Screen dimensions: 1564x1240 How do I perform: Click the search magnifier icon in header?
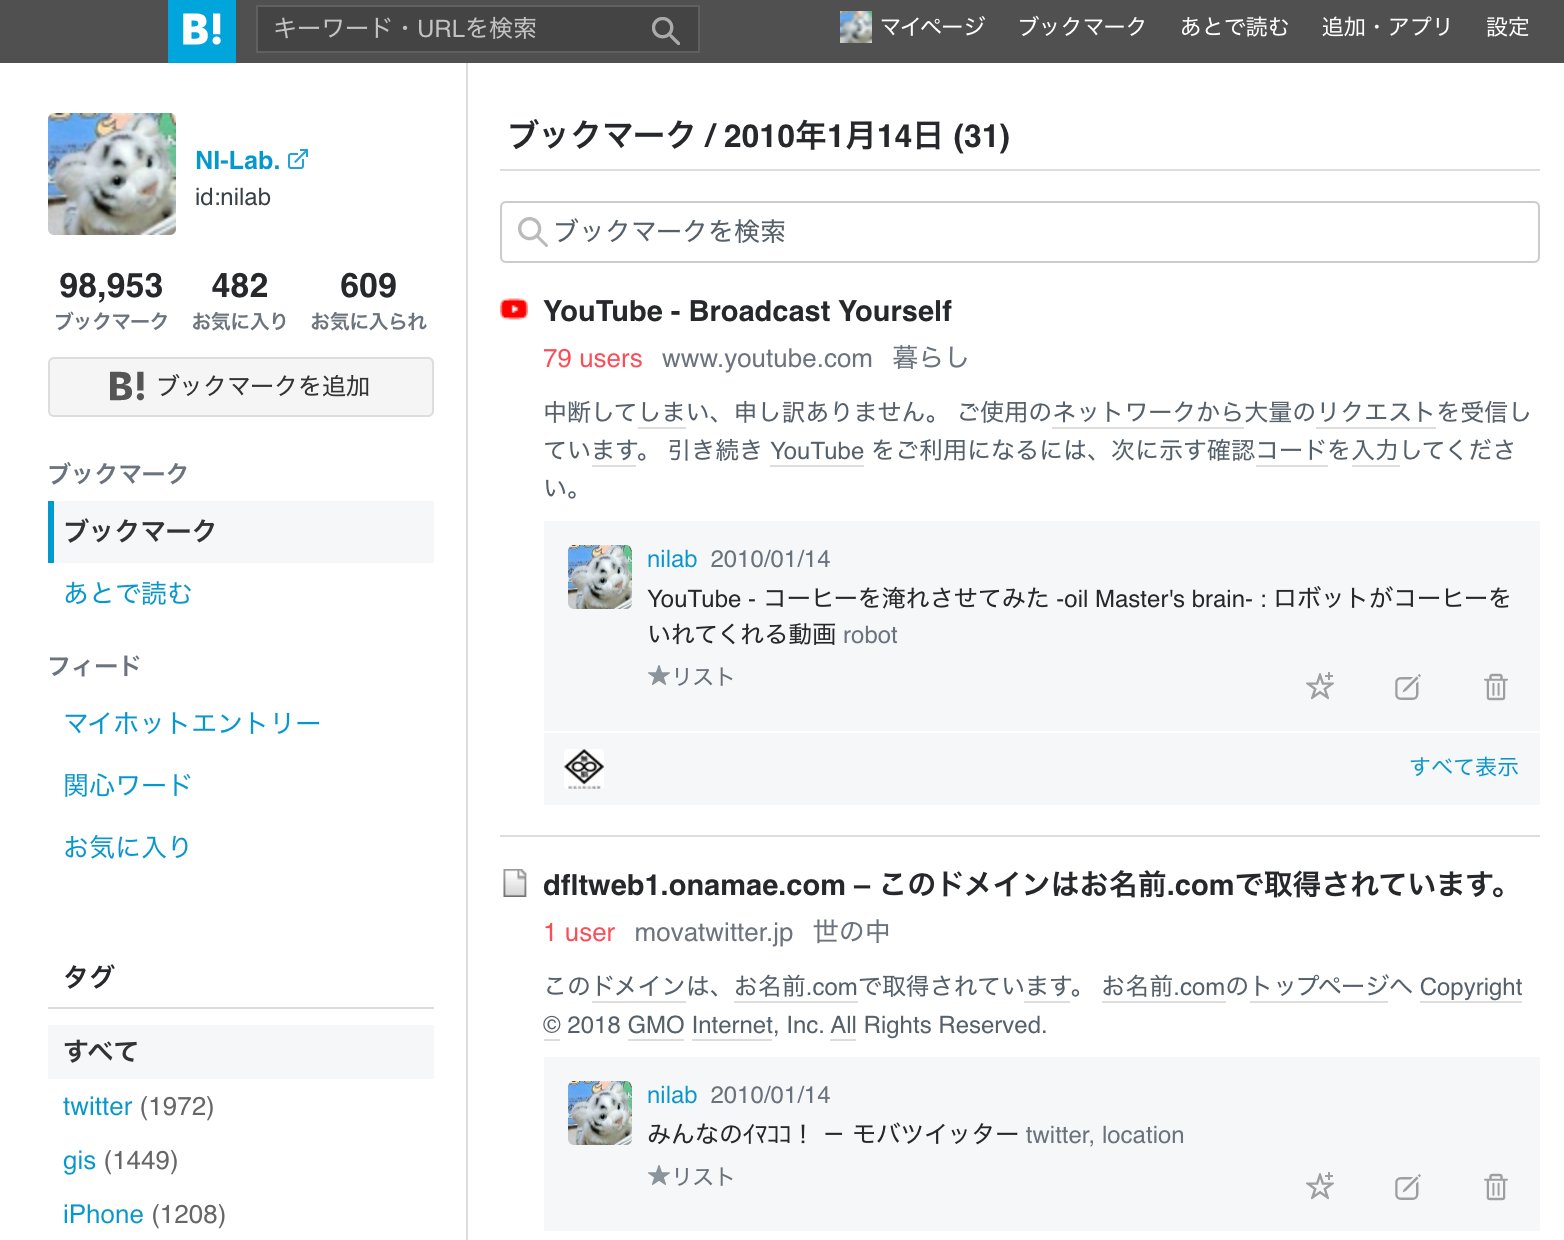pyautogui.click(x=665, y=30)
